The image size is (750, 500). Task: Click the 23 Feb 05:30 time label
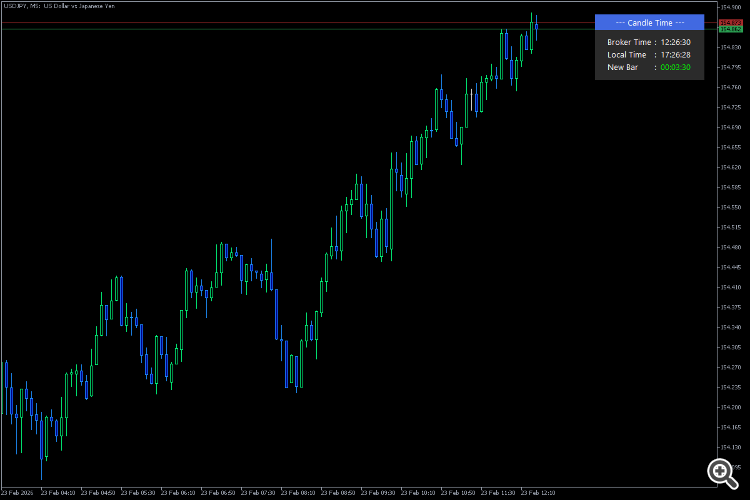click(138, 492)
